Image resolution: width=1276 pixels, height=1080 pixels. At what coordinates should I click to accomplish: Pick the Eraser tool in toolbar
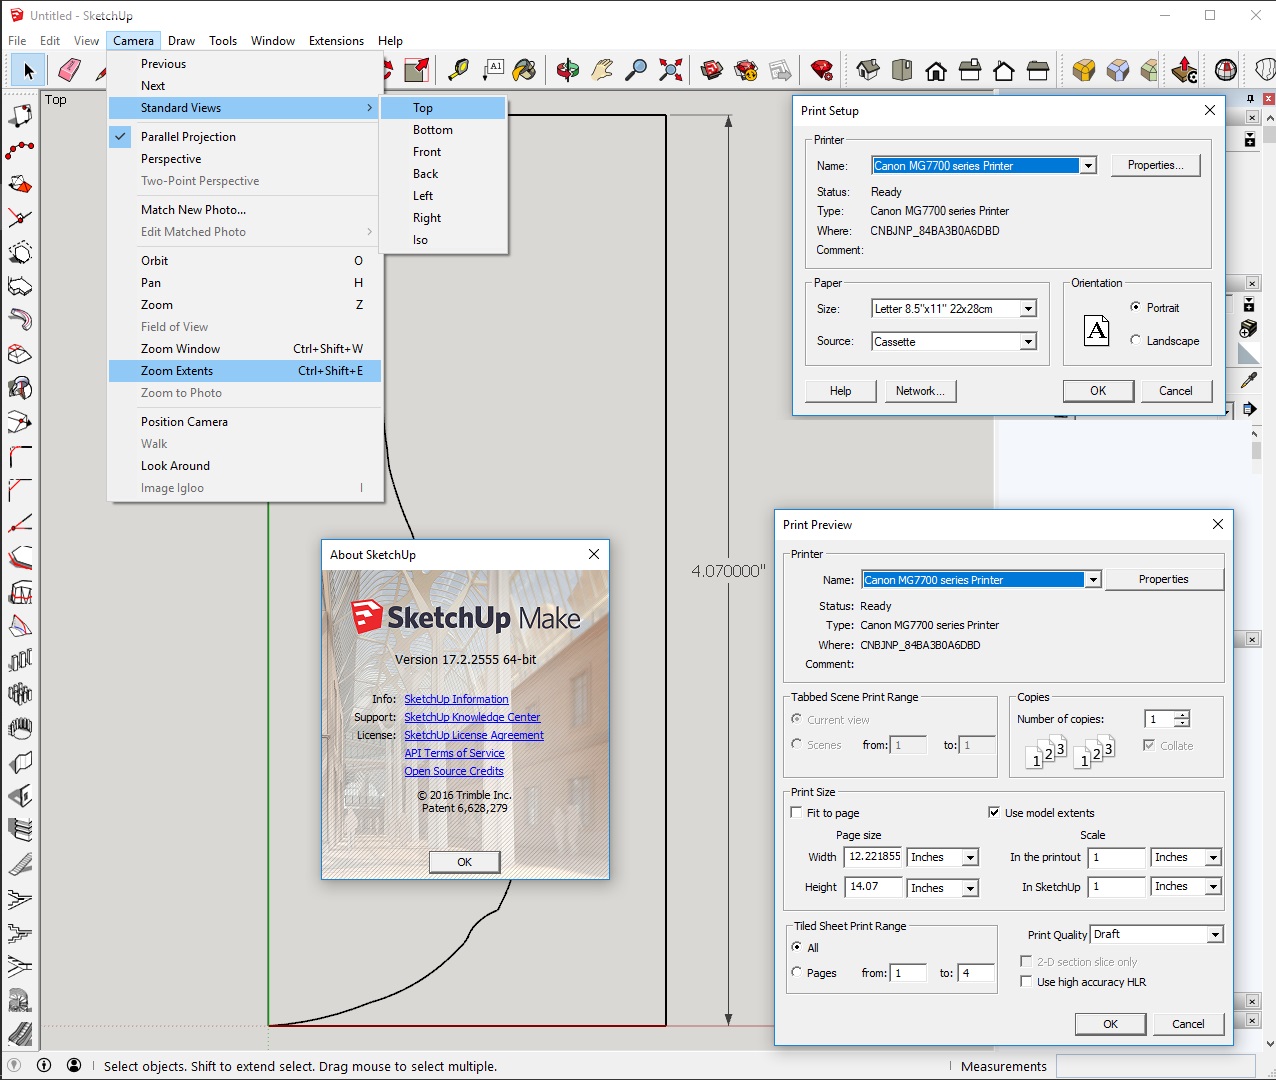click(x=69, y=70)
